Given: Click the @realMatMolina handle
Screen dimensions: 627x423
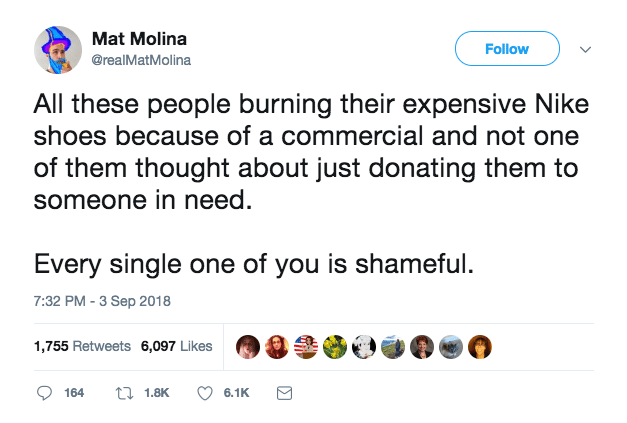Looking at the screenshot, I should coord(141,59).
